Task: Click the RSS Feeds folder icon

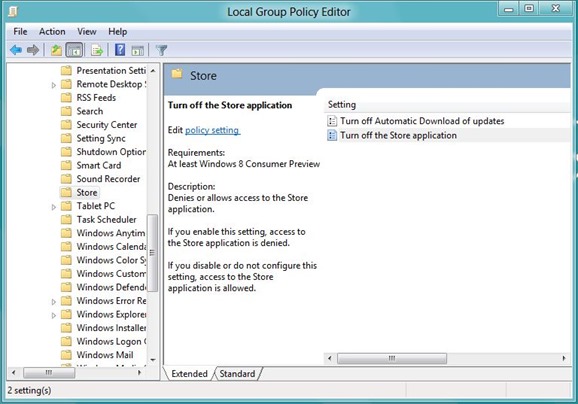Action: [x=66, y=97]
